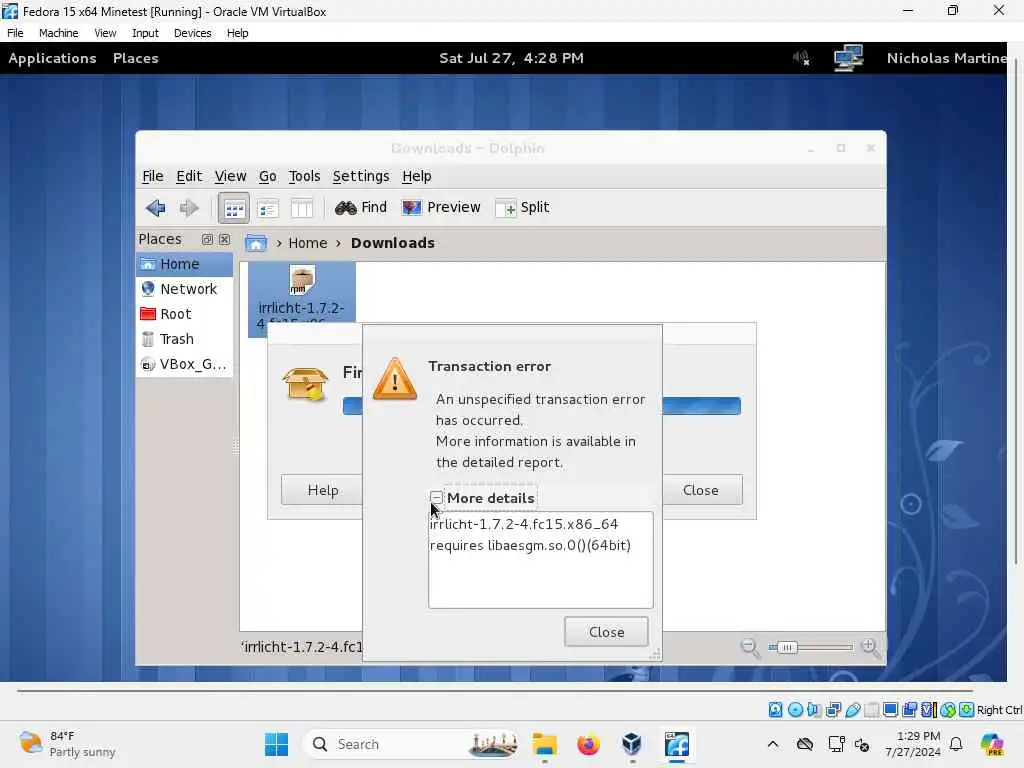Screen dimensions: 1024x768
Task: Select Trash in Places panel
Action: (x=184, y=339)
